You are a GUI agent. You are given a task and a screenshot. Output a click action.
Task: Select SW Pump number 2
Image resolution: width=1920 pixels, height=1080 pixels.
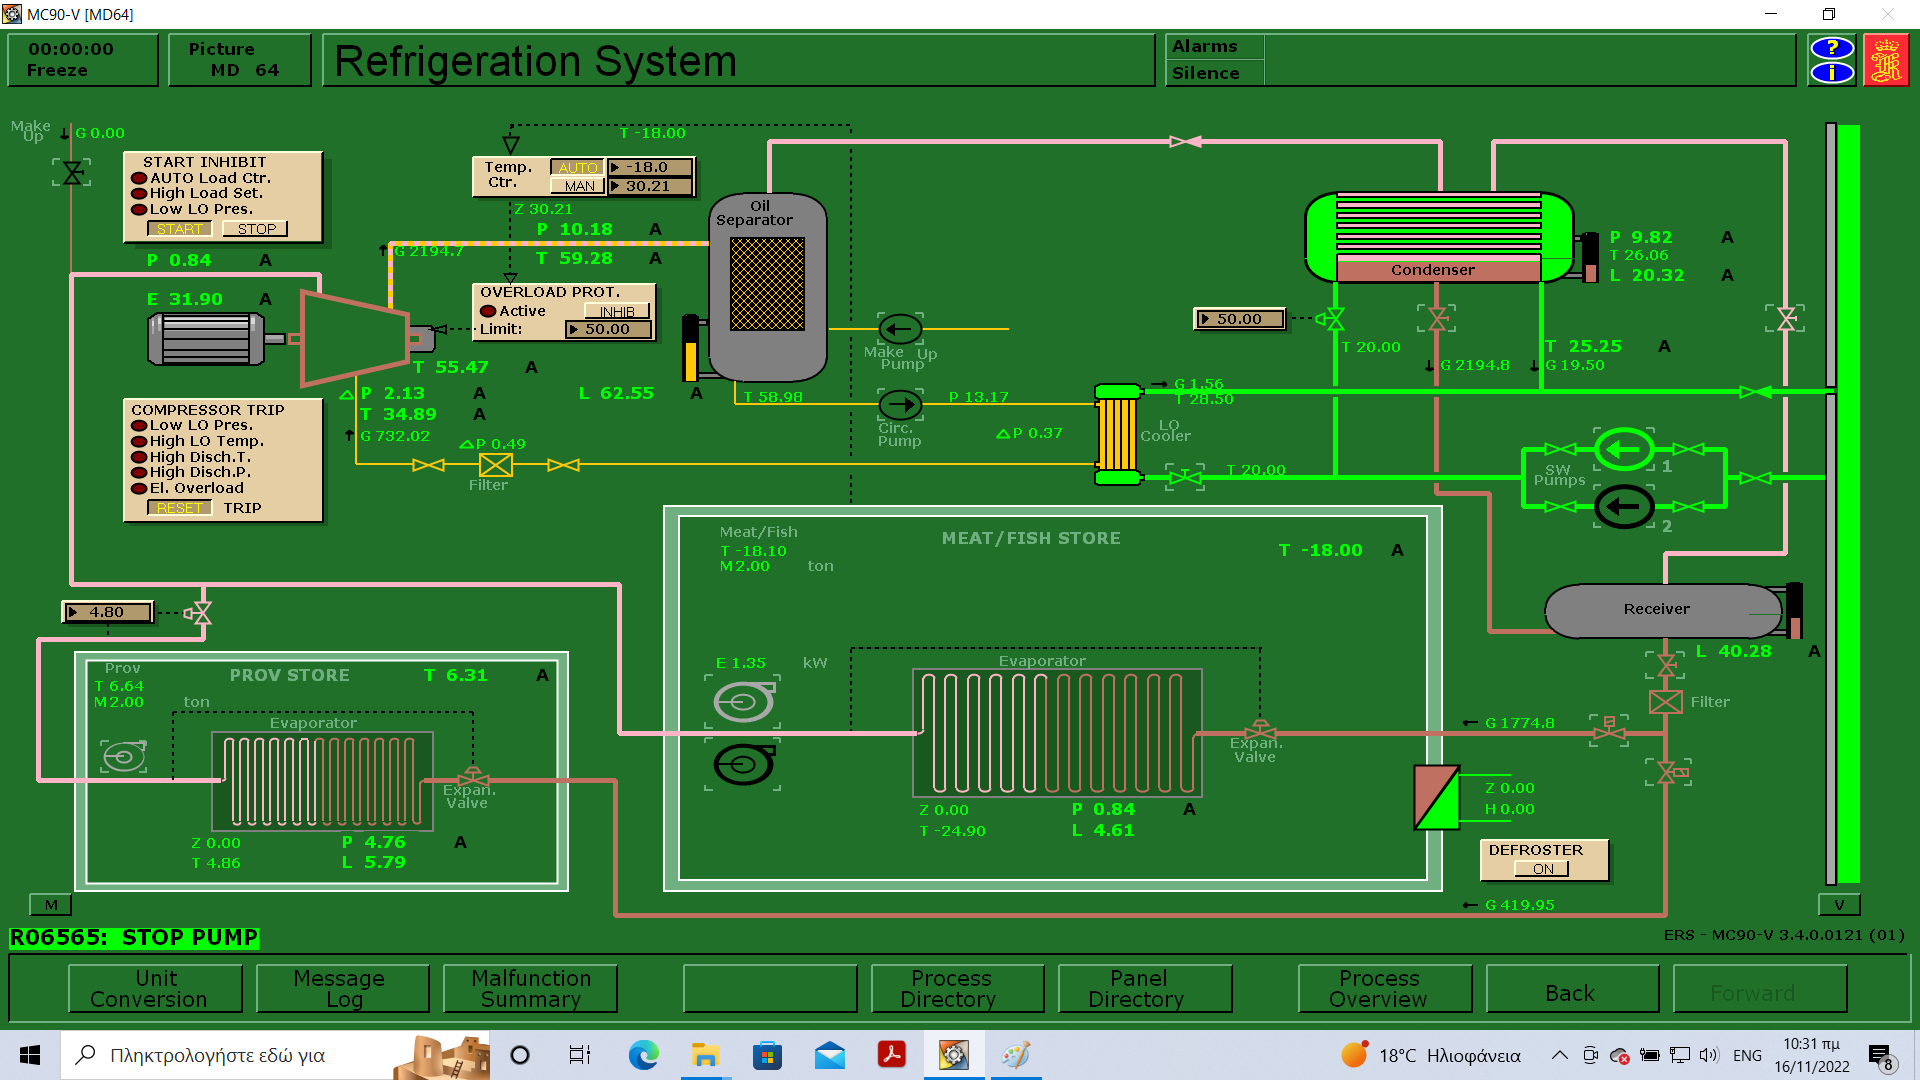click(x=1623, y=507)
